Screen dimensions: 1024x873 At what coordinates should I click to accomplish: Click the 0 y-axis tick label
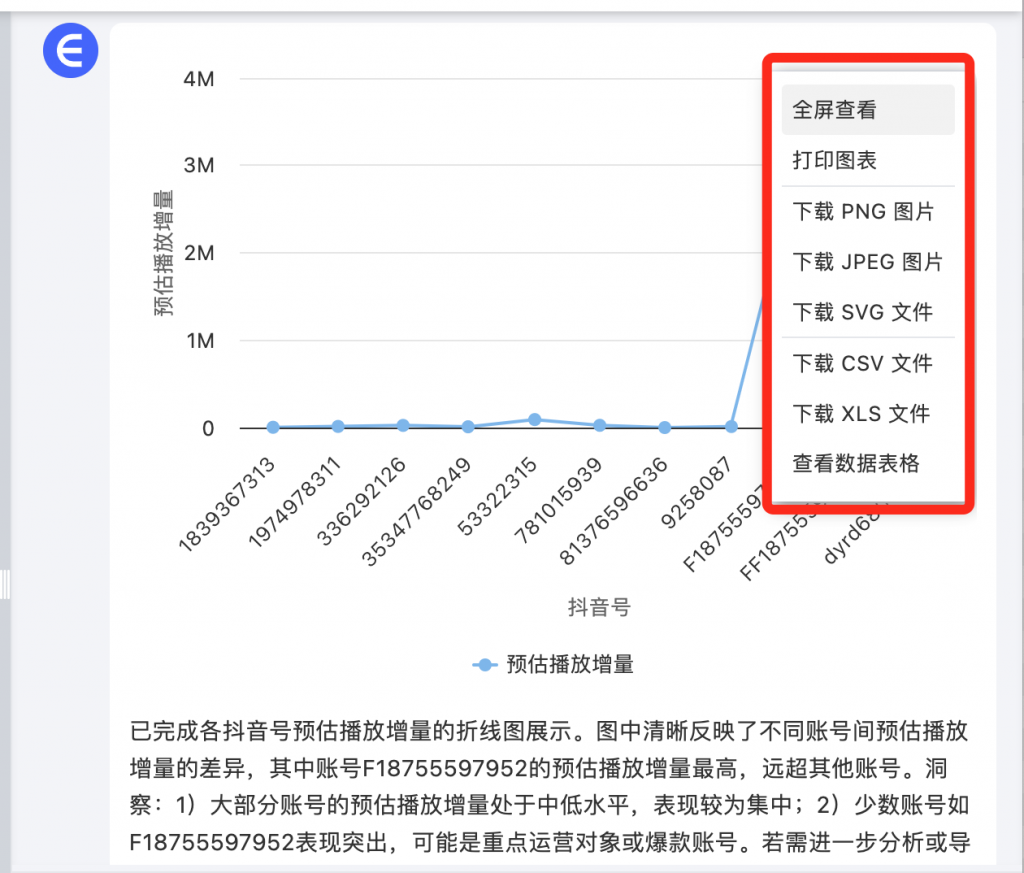click(208, 428)
